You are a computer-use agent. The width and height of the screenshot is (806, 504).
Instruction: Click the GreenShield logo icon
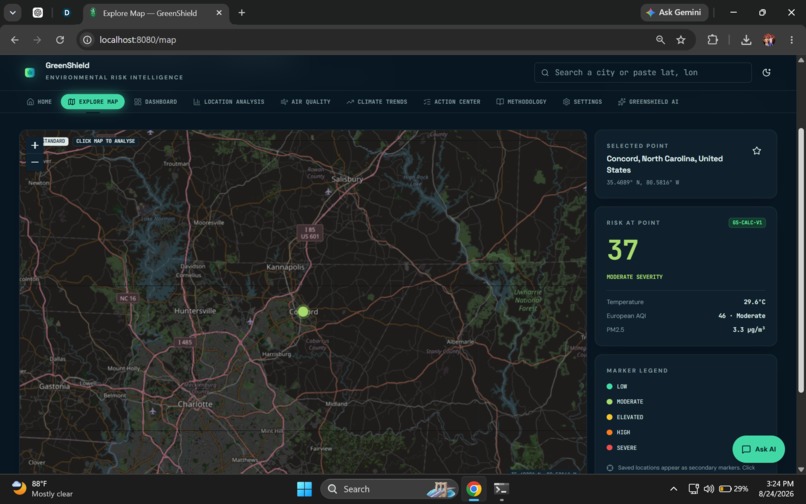[30, 73]
